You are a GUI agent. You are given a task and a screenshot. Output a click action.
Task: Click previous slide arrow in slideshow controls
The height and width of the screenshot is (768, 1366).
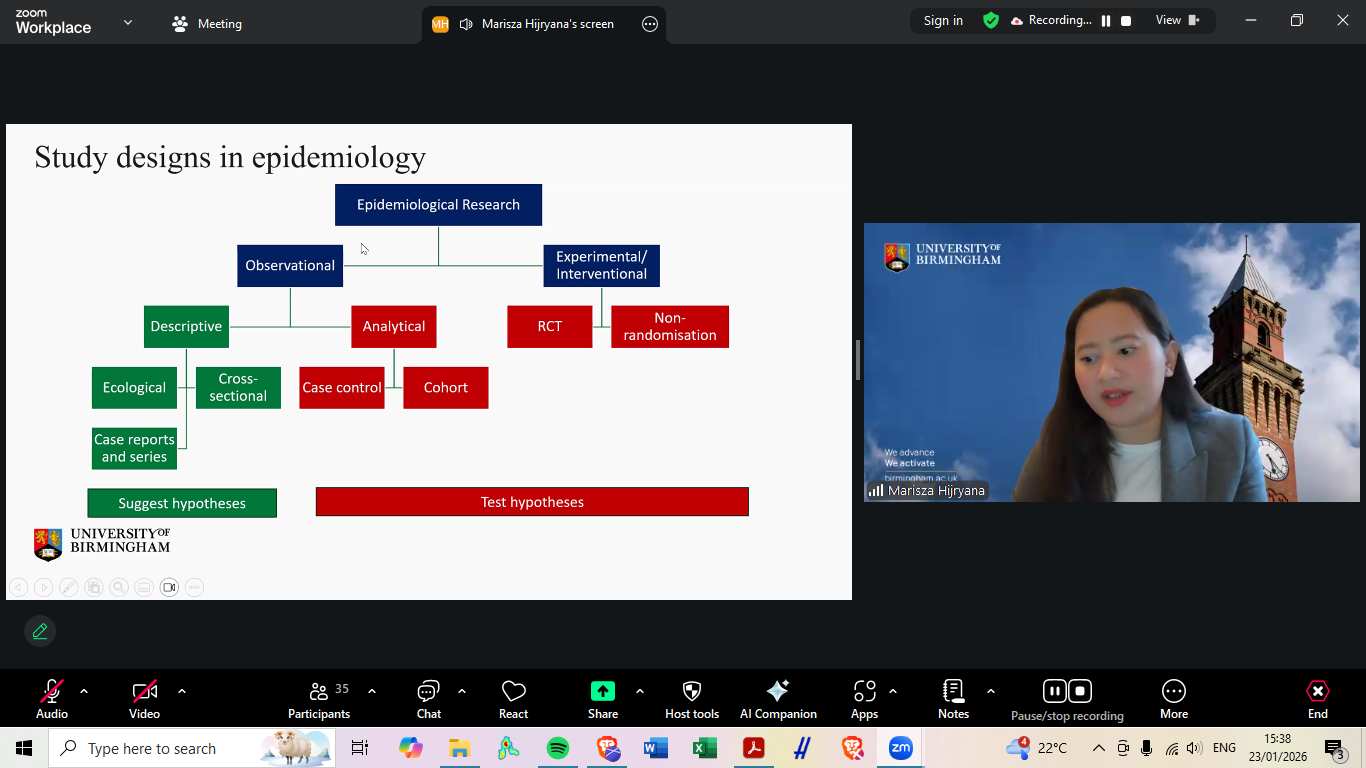pos(18,587)
